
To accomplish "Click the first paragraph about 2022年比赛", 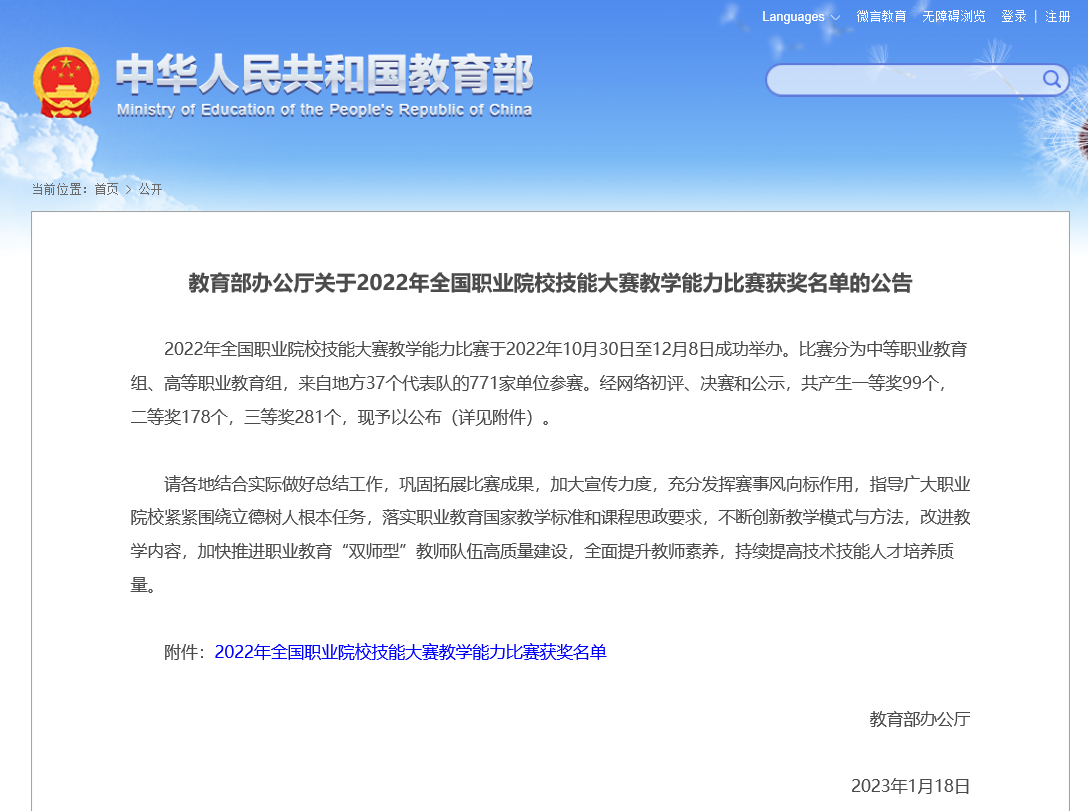I will coord(550,383).
